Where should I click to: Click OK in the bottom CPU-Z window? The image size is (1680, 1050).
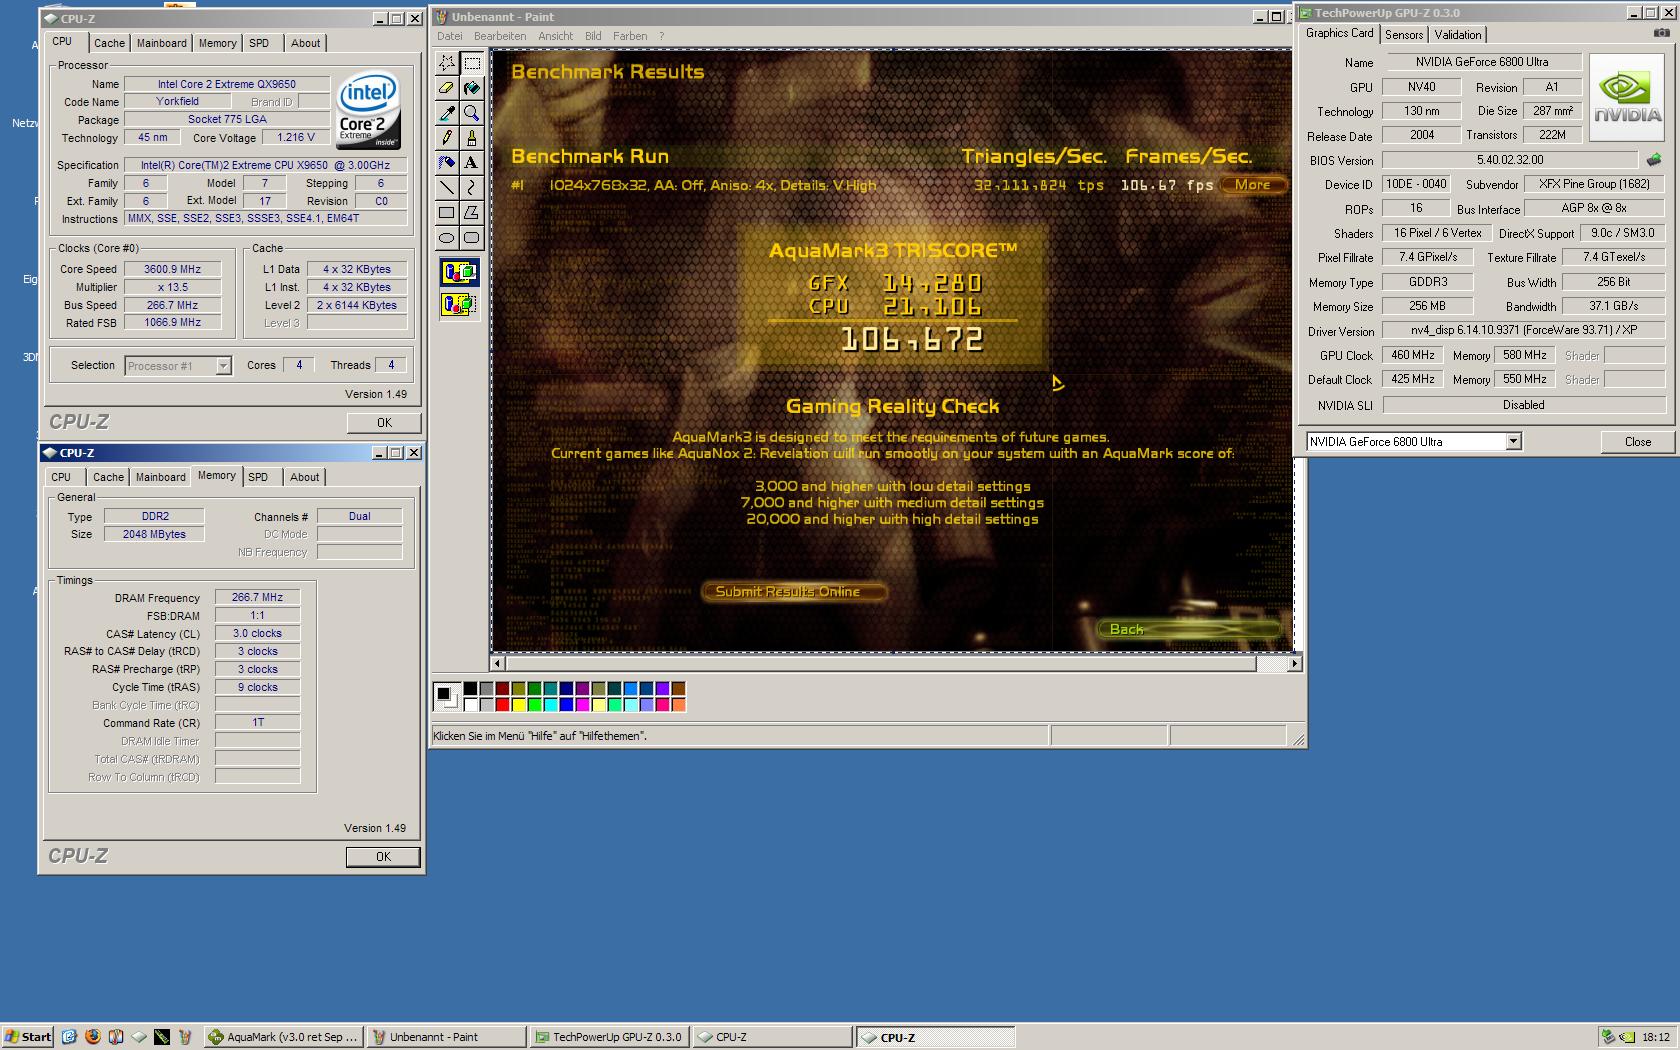point(383,857)
